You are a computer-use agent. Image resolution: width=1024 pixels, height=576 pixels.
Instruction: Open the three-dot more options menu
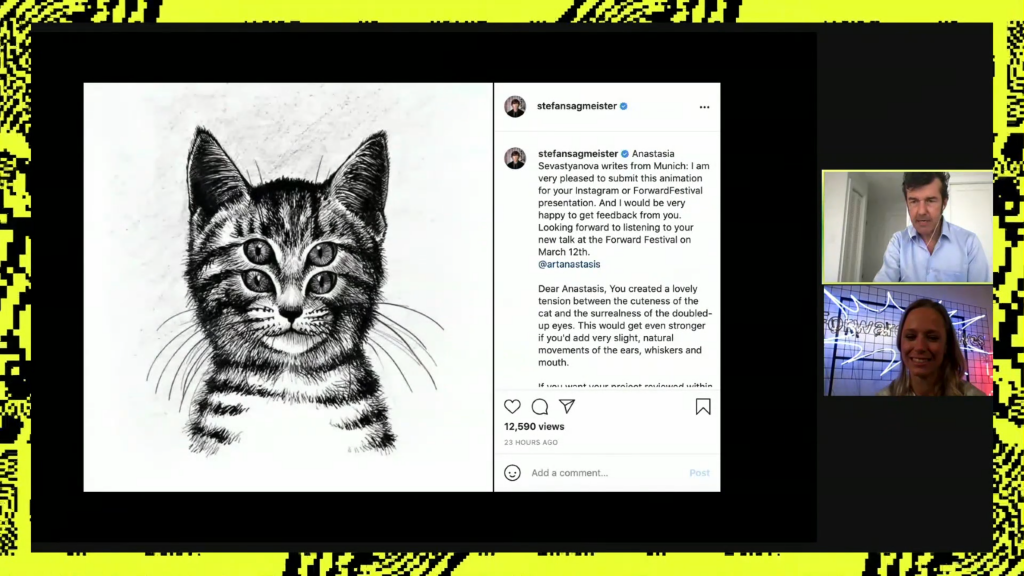pos(704,106)
